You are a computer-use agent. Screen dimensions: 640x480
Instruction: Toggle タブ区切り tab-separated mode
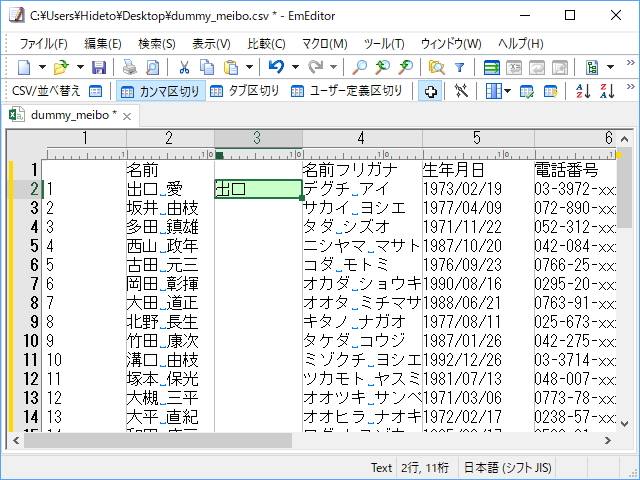point(245,91)
